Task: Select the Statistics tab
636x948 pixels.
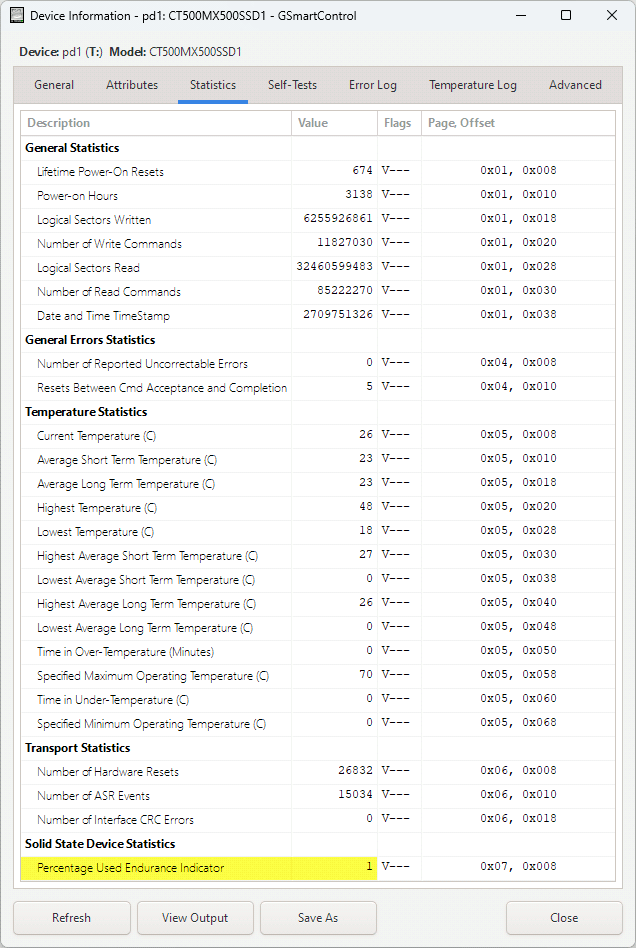Action: [x=213, y=85]
